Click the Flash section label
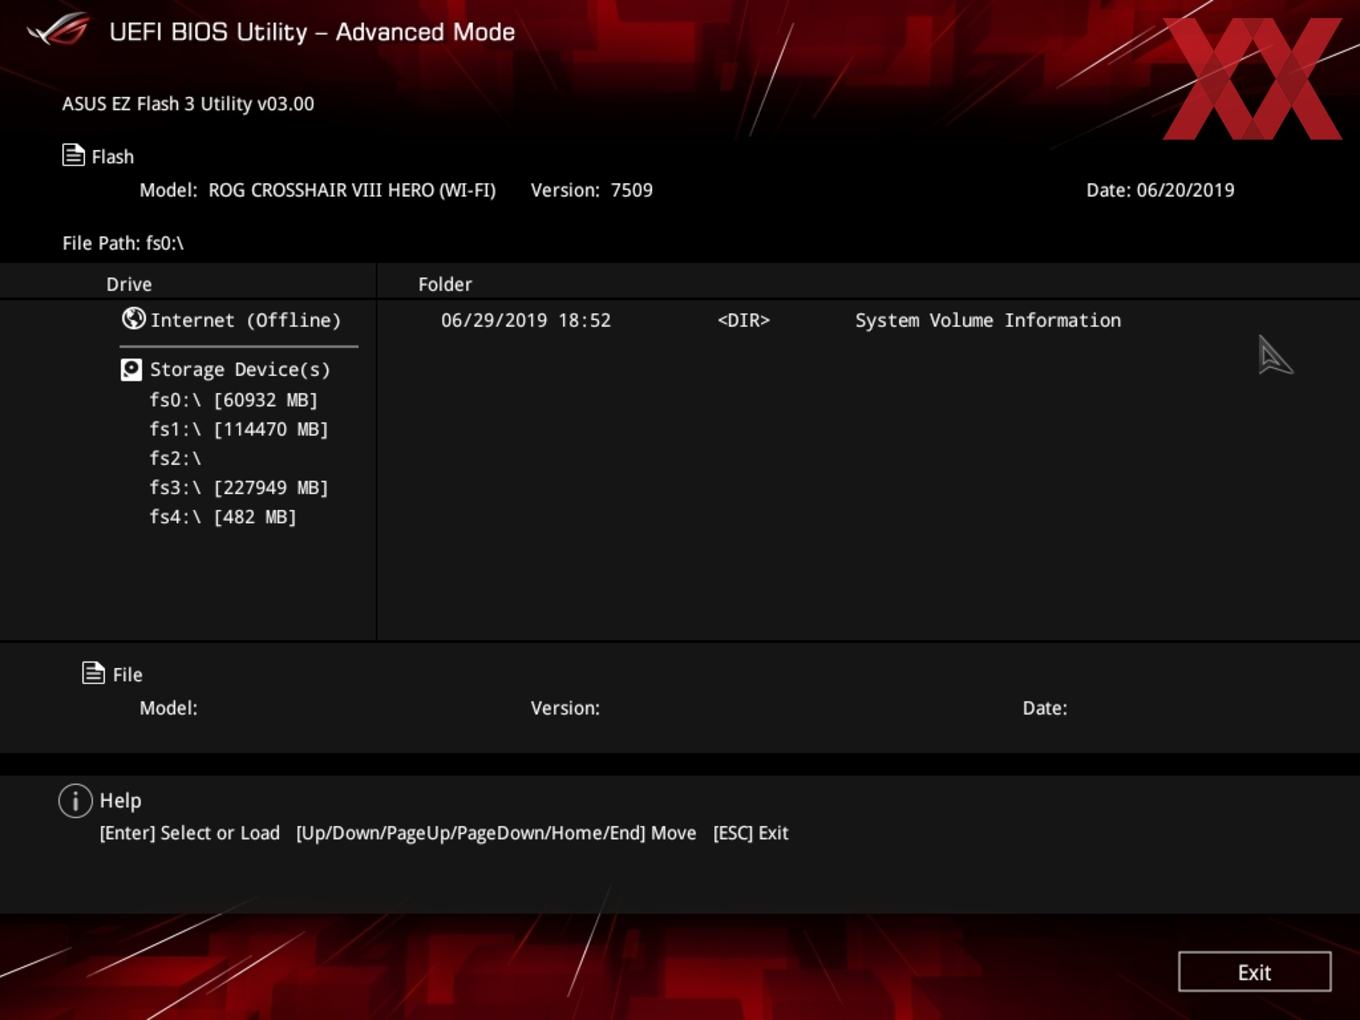 tap(113, 157)
